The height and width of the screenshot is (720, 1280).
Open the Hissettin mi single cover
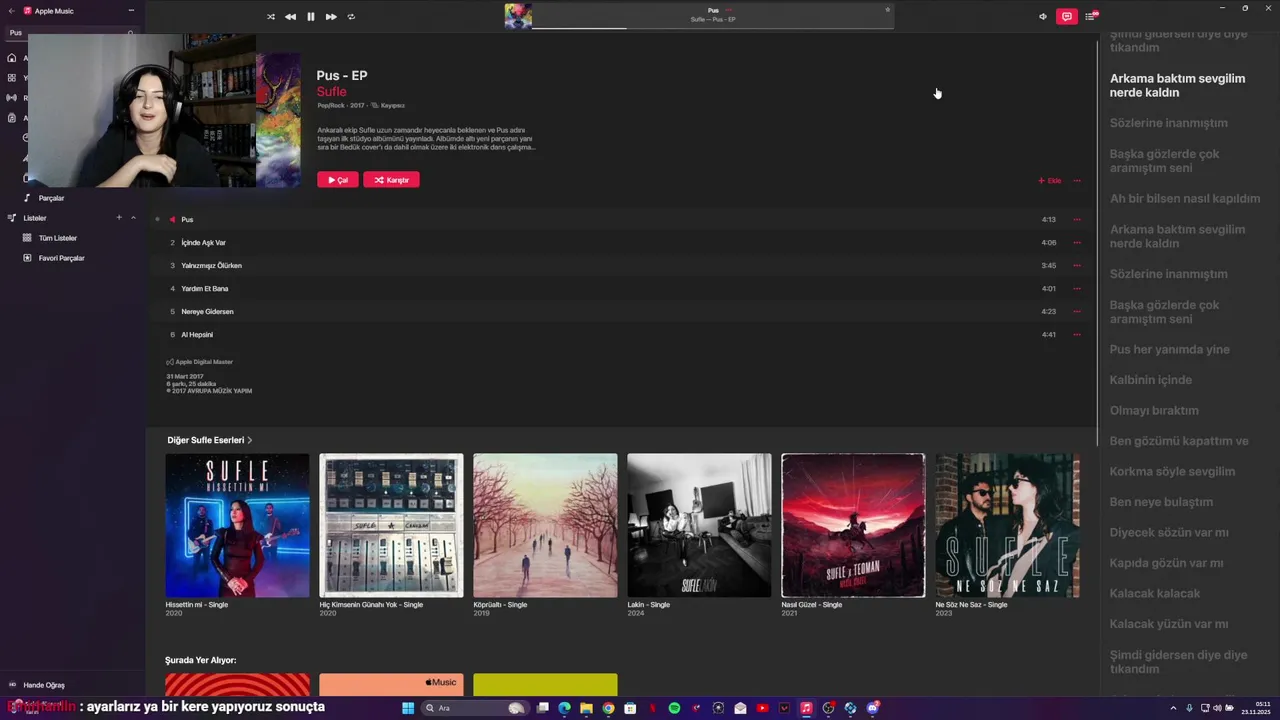(x=237, y=526)
